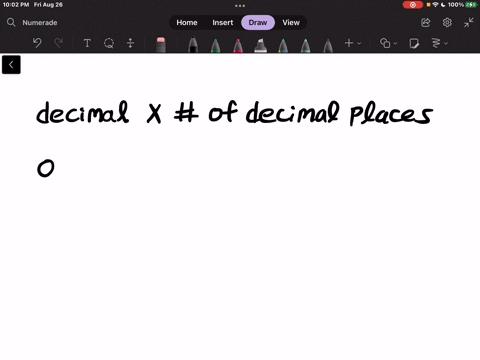Pick the black pen
480x360 pixels.
[x=193, y=45]
